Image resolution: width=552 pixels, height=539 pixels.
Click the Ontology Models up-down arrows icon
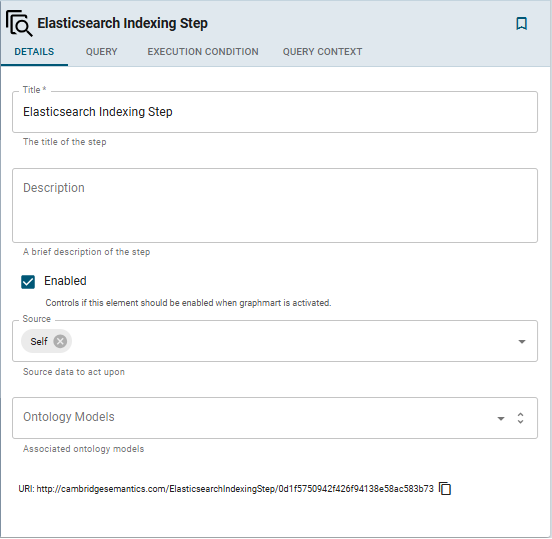pos(520,418)
